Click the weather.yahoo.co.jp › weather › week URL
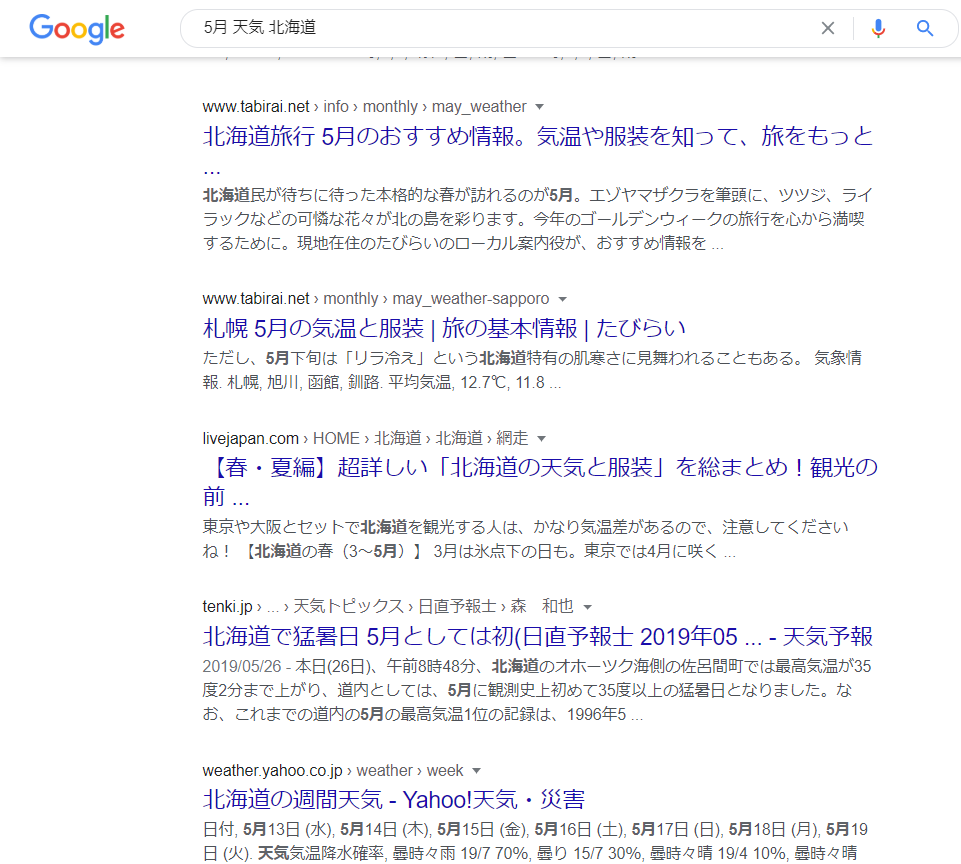The width and height of the screenshot is (961, 864). (x=333, y=771)
